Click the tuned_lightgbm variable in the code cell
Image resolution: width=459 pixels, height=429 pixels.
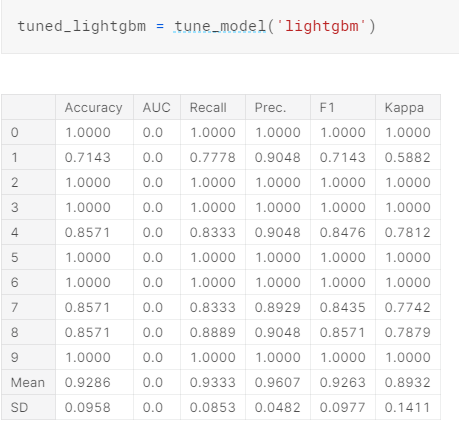coord(82,26)
